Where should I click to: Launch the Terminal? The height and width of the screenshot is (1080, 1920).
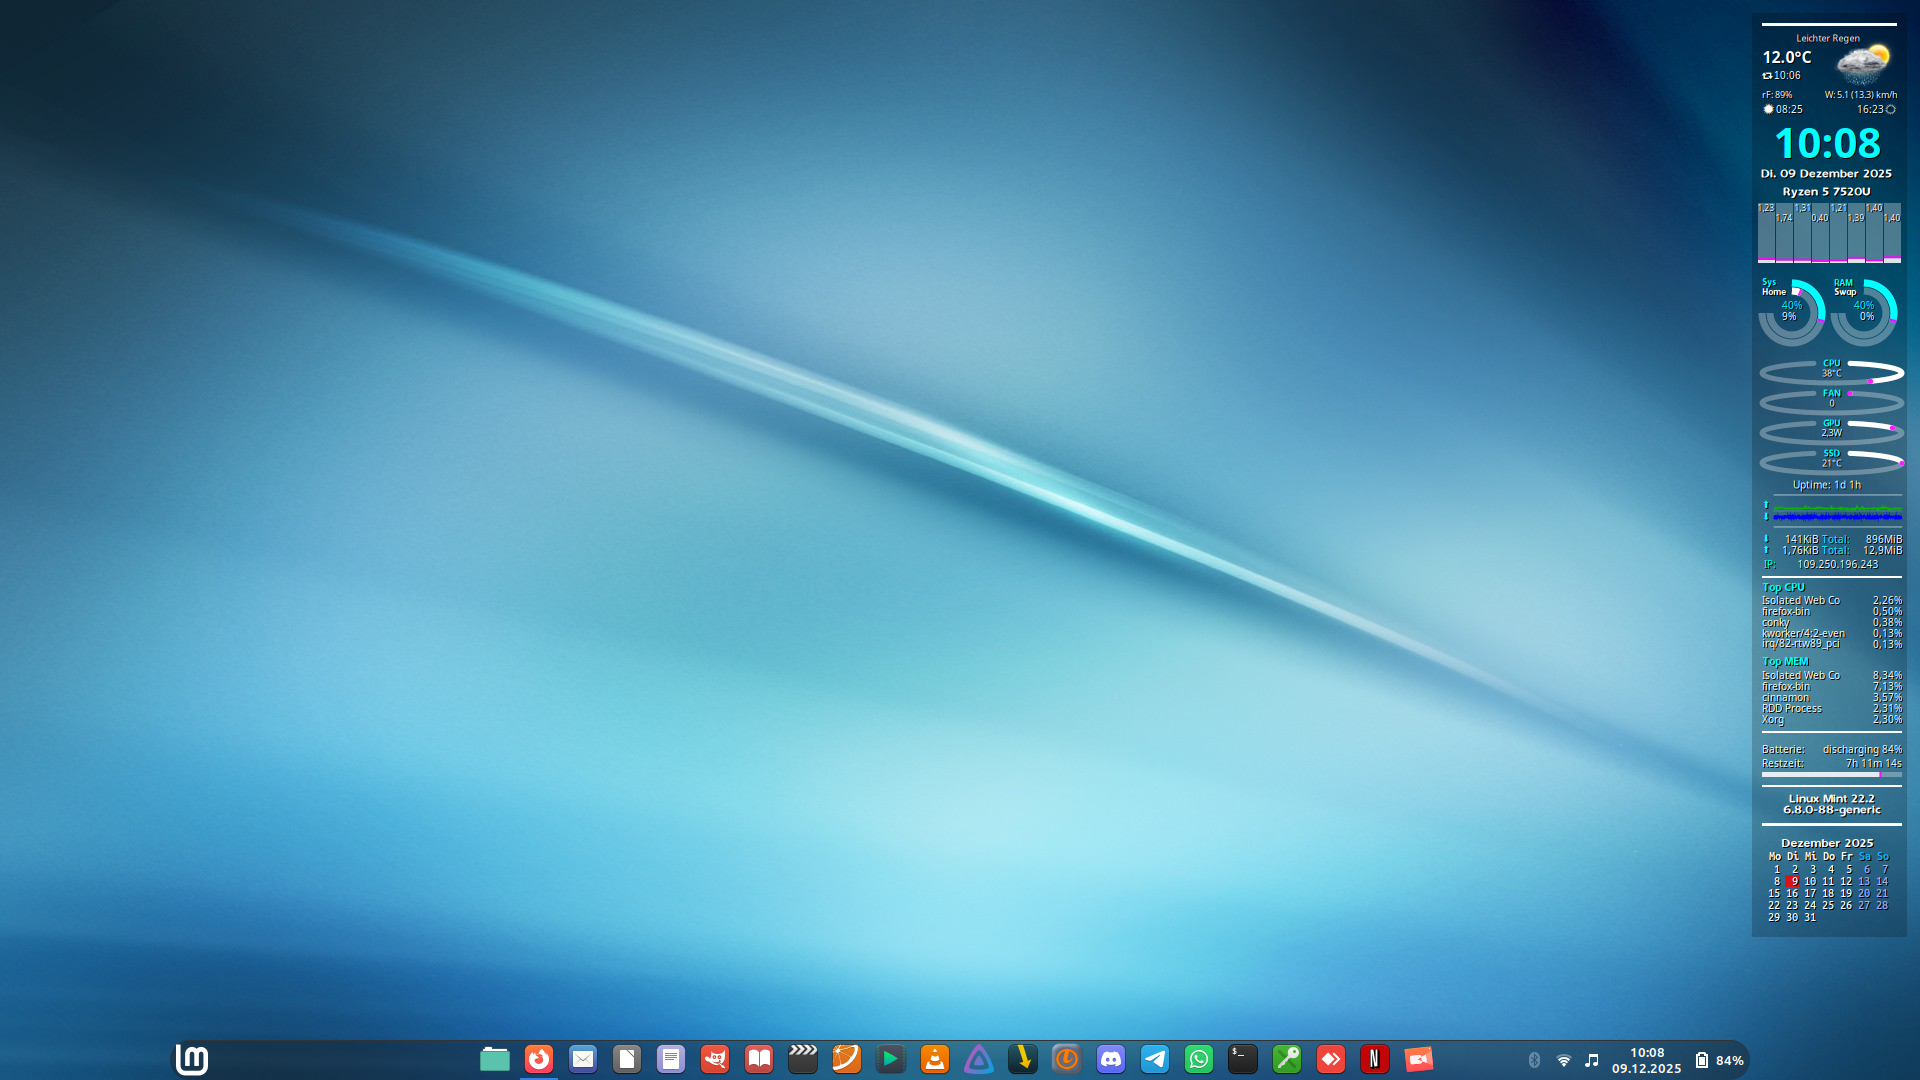coord(1243,1059)
